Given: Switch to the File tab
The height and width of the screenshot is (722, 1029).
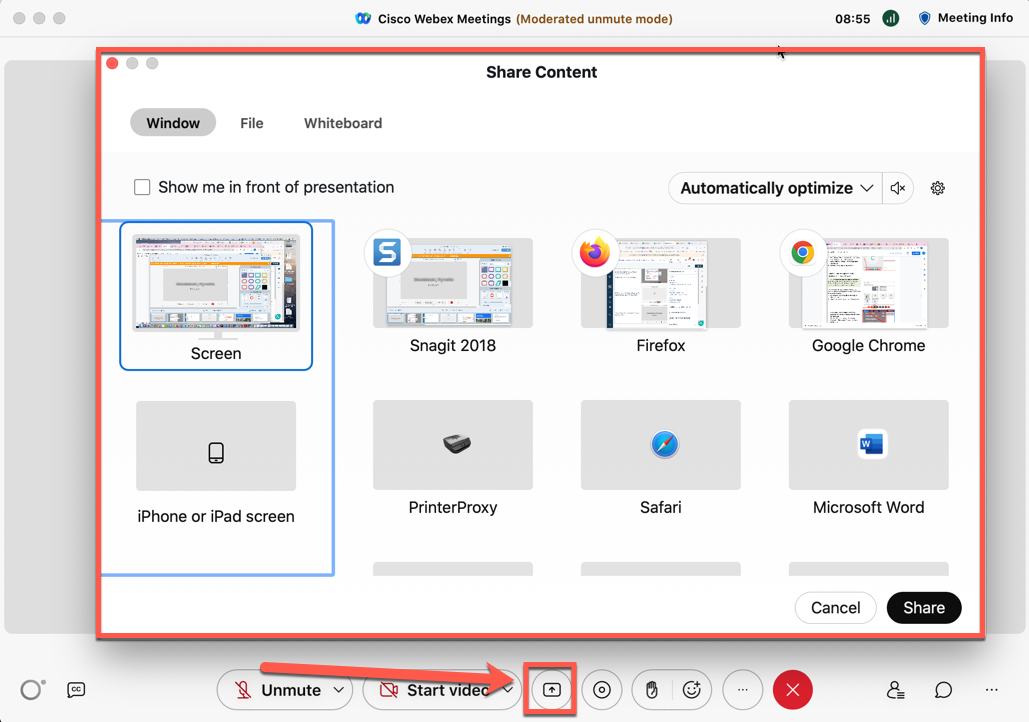Looking at the screenshot, I should (x=252, y=123).
